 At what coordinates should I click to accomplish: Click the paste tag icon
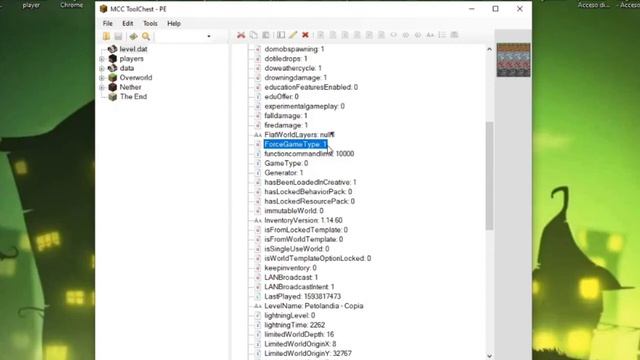pyautogui.click(x=266, y=35)
